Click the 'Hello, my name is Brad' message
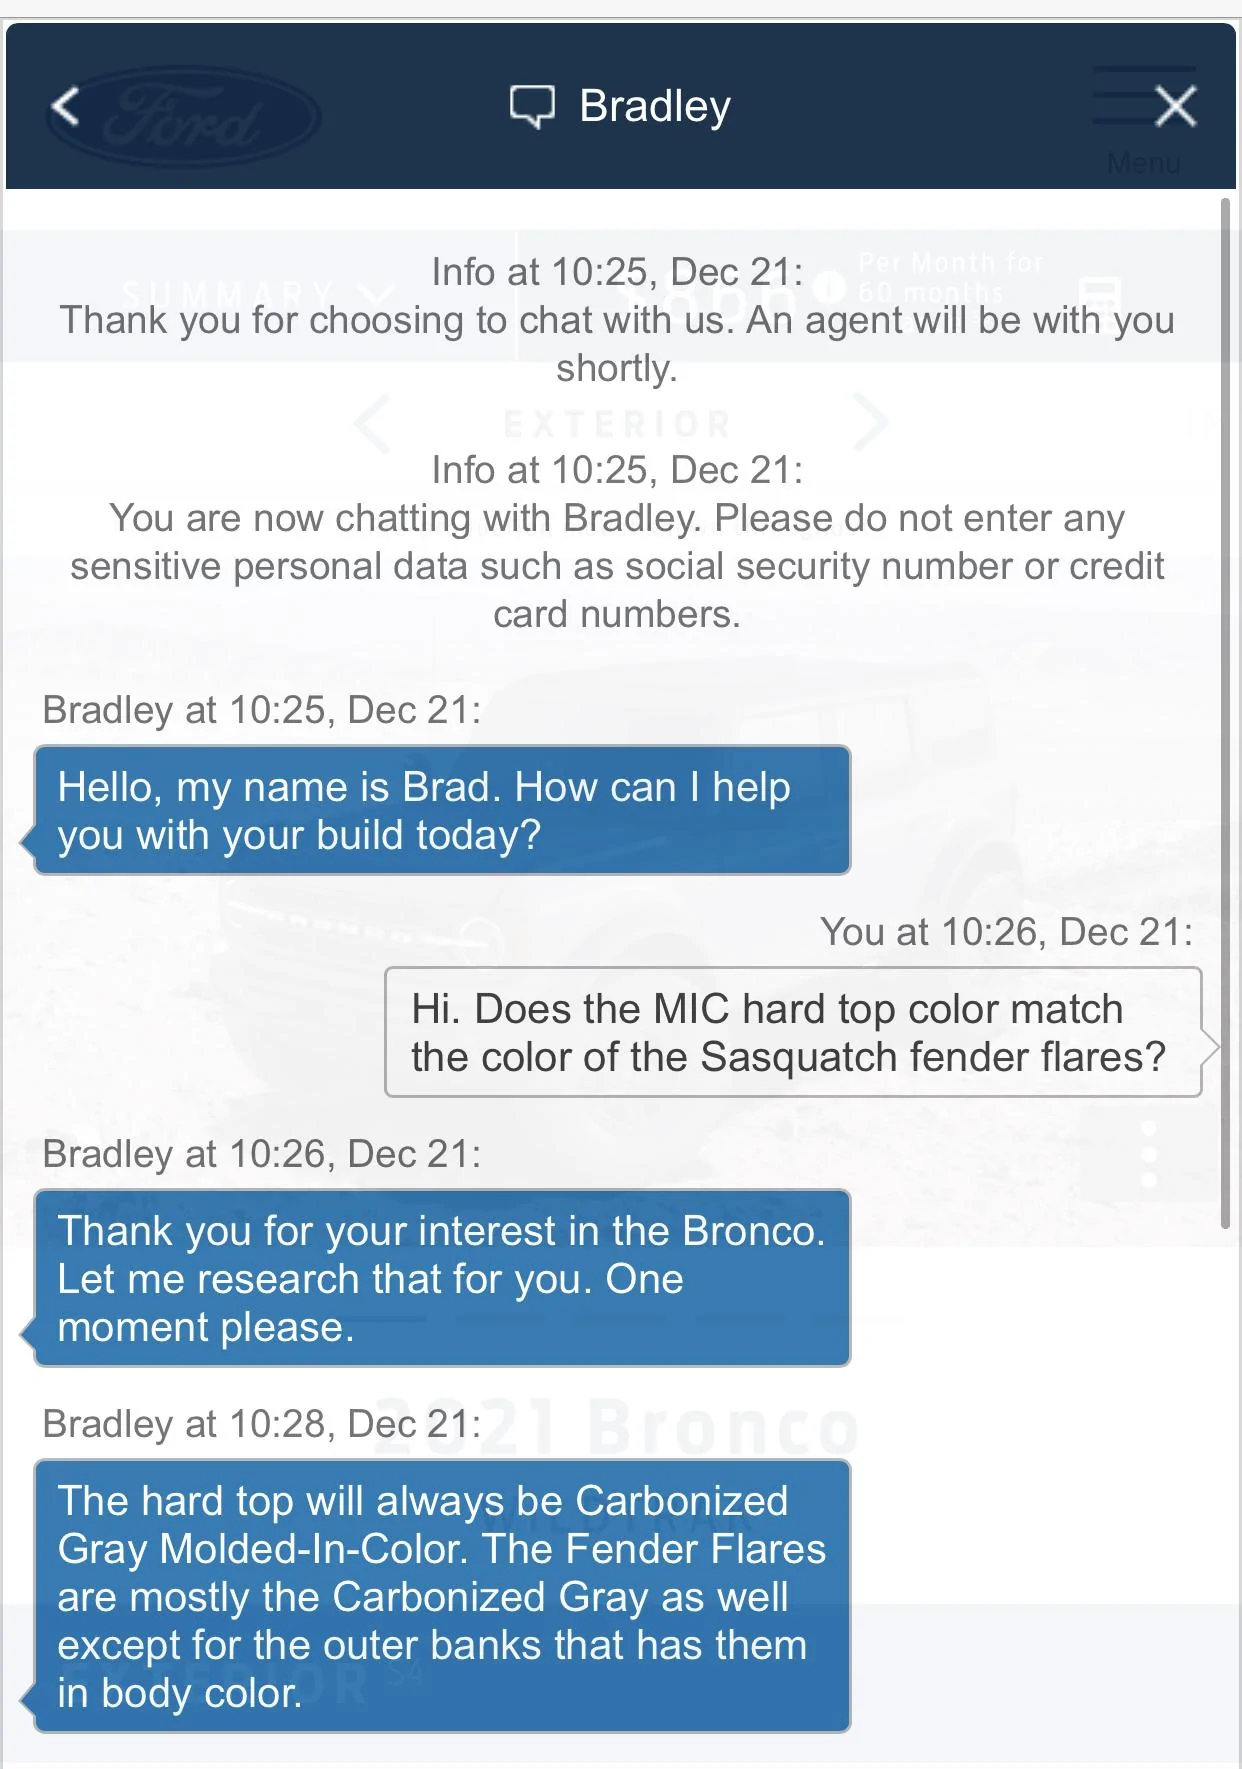 442,810
